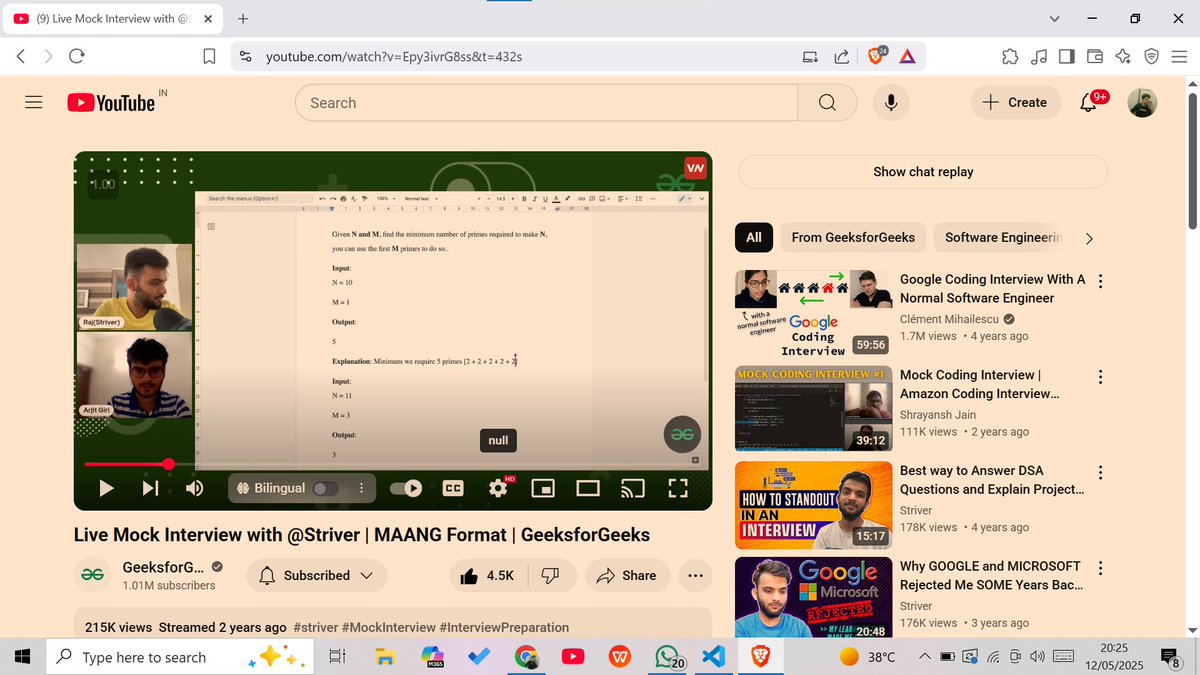
Task: Open the account avatar menu
Action: pos(1142,102)
